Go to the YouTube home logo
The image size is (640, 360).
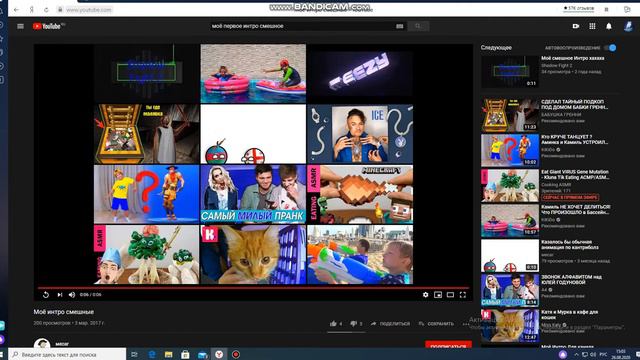[47, 26]
